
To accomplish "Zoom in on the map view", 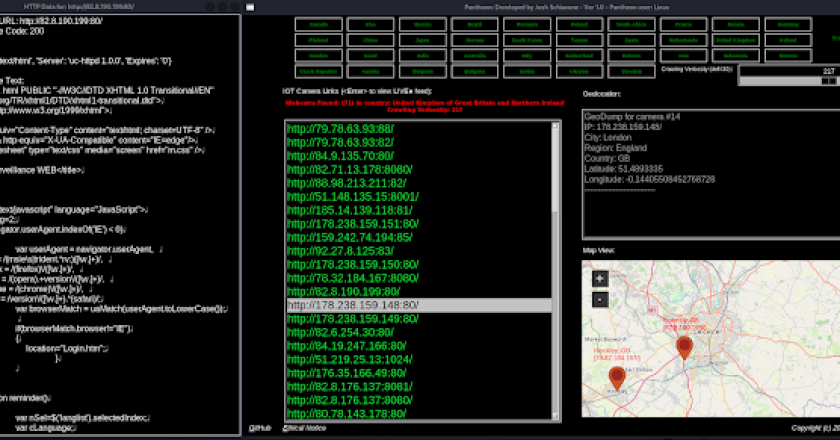I will [x=599, y=279].
